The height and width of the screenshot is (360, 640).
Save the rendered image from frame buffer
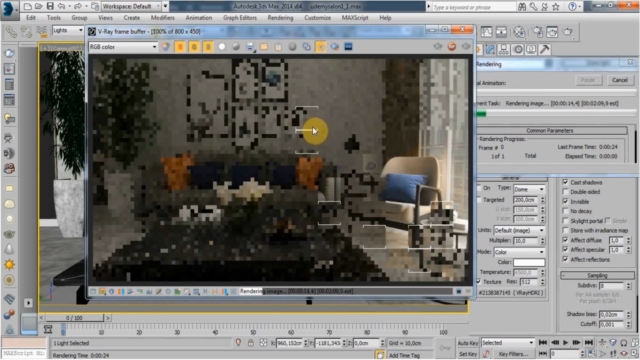pyautogui.click(x=250, y=47)
